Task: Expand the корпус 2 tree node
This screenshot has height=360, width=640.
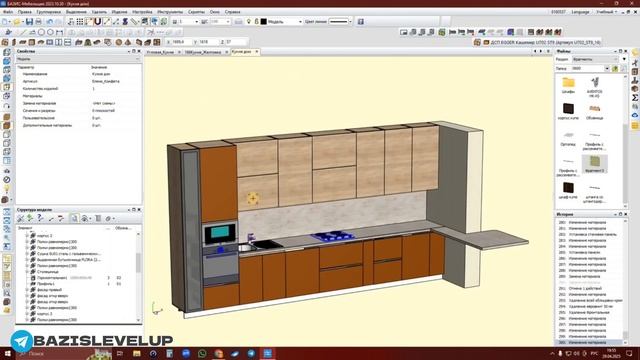Action: (27, 236)
